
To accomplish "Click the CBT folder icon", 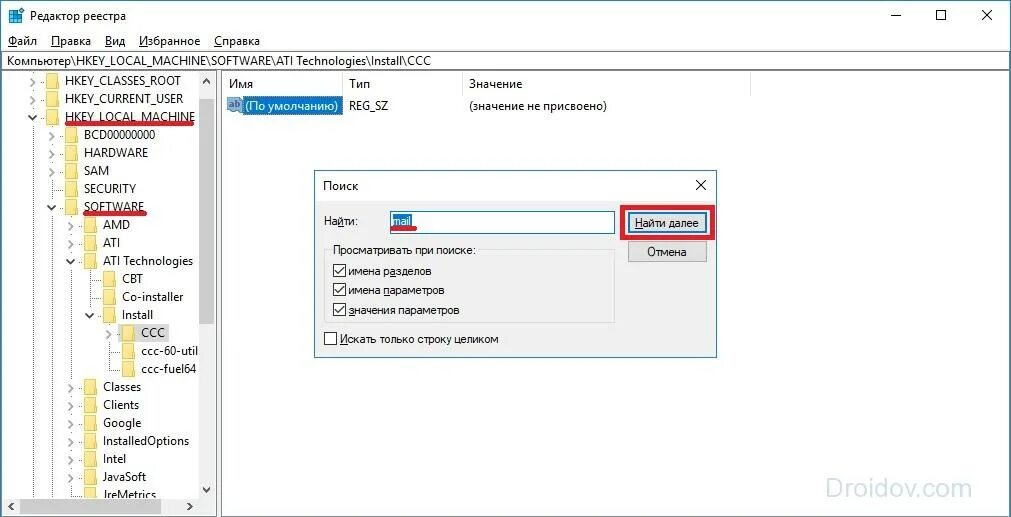I will [110, 279].
